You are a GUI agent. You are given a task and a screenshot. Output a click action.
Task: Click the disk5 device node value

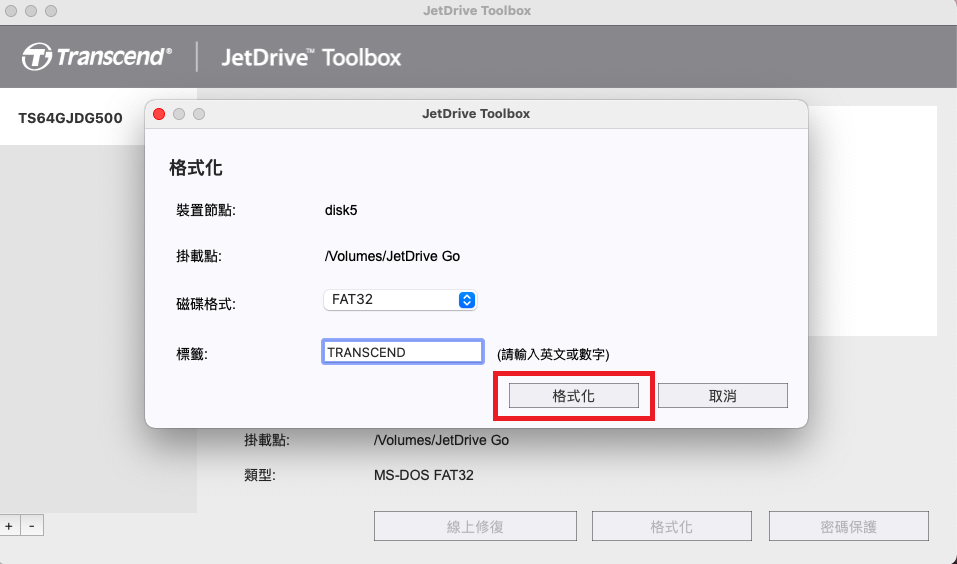(x=341, y=211)
